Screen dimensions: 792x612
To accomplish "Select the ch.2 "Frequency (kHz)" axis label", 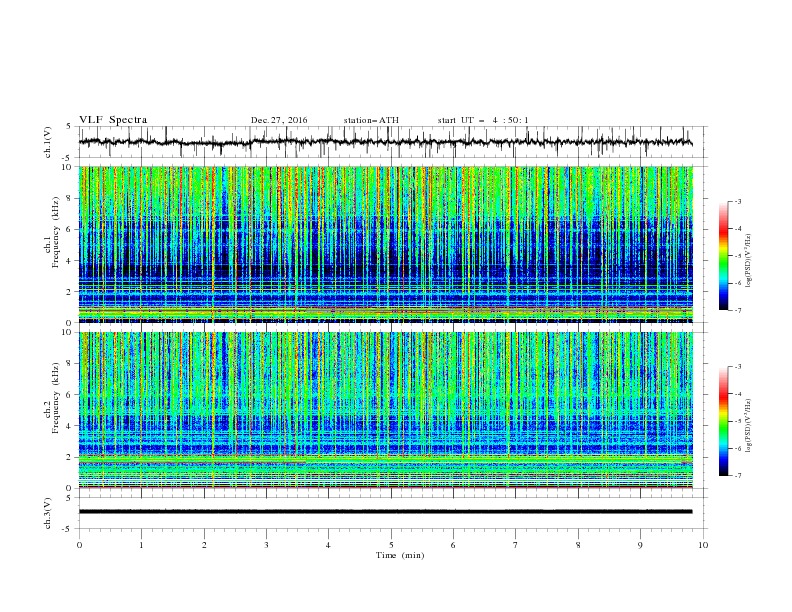I will (56, 397).
